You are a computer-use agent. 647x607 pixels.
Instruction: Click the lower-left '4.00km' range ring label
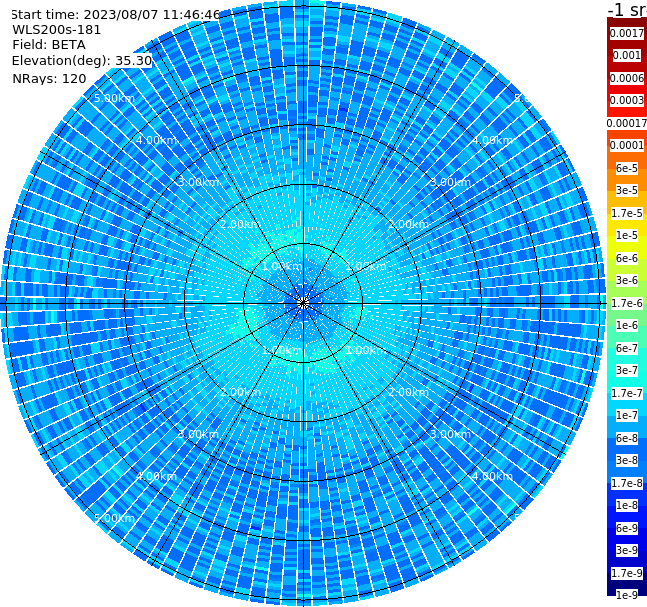click(156, 476)
